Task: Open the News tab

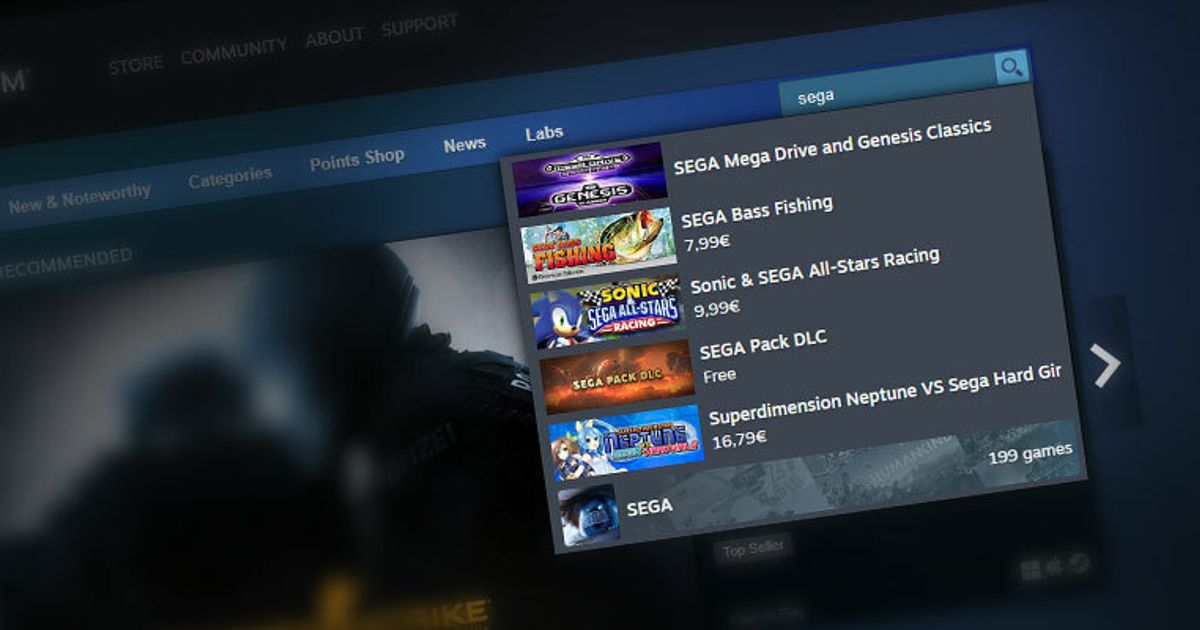Action: coord(465,145)
